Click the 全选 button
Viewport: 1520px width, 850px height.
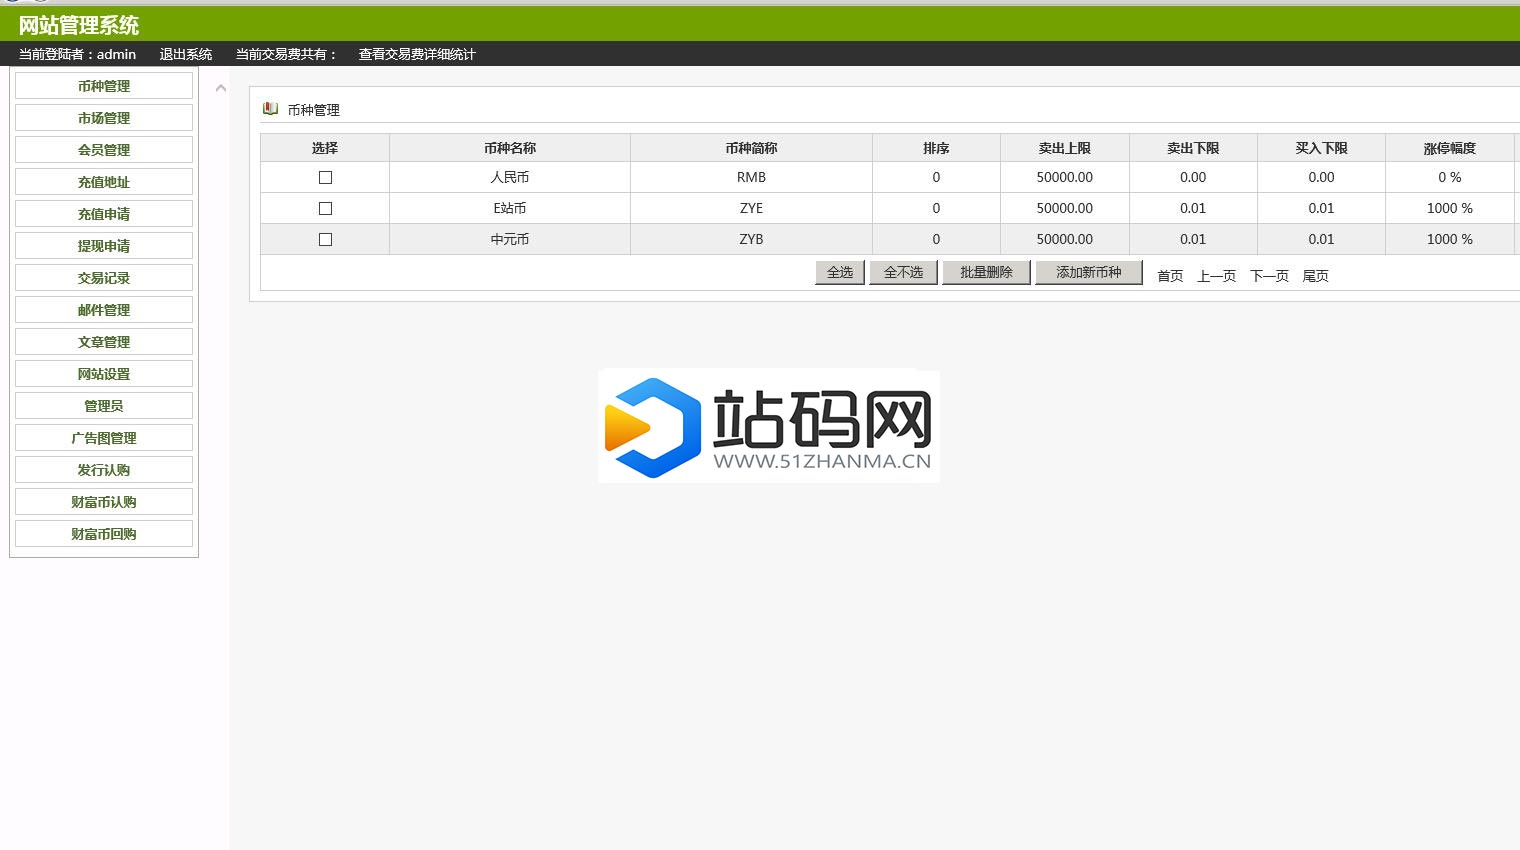(x=840, y=272)
